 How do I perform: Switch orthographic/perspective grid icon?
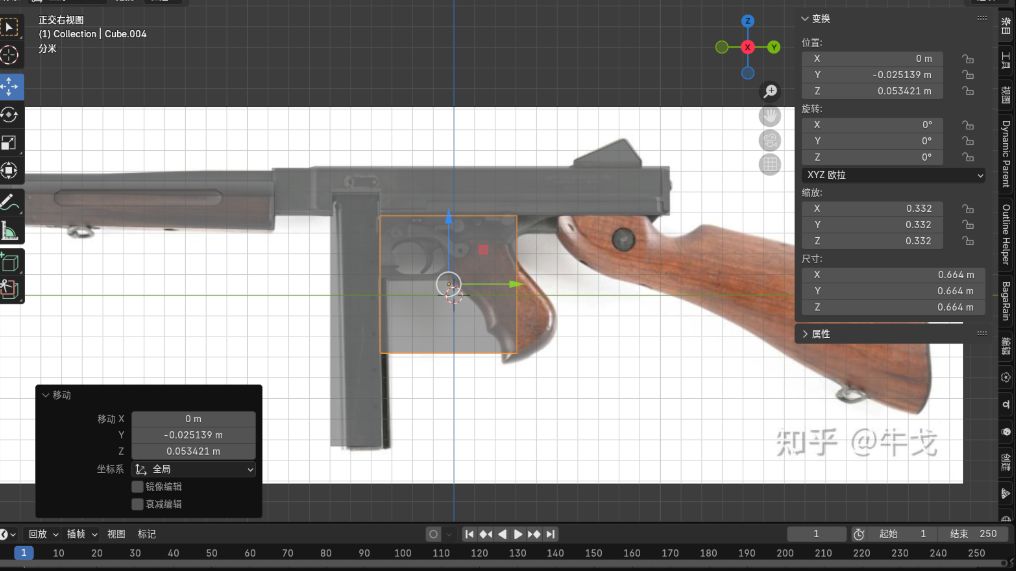[770, 164]
